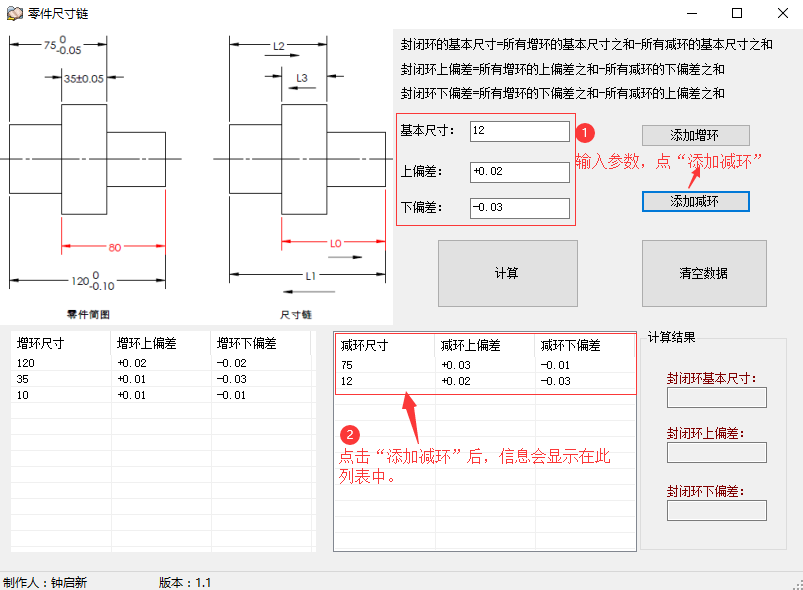Focus the 下偏差 input field
This screenshot has width=803, height=590.
[520, 208]
